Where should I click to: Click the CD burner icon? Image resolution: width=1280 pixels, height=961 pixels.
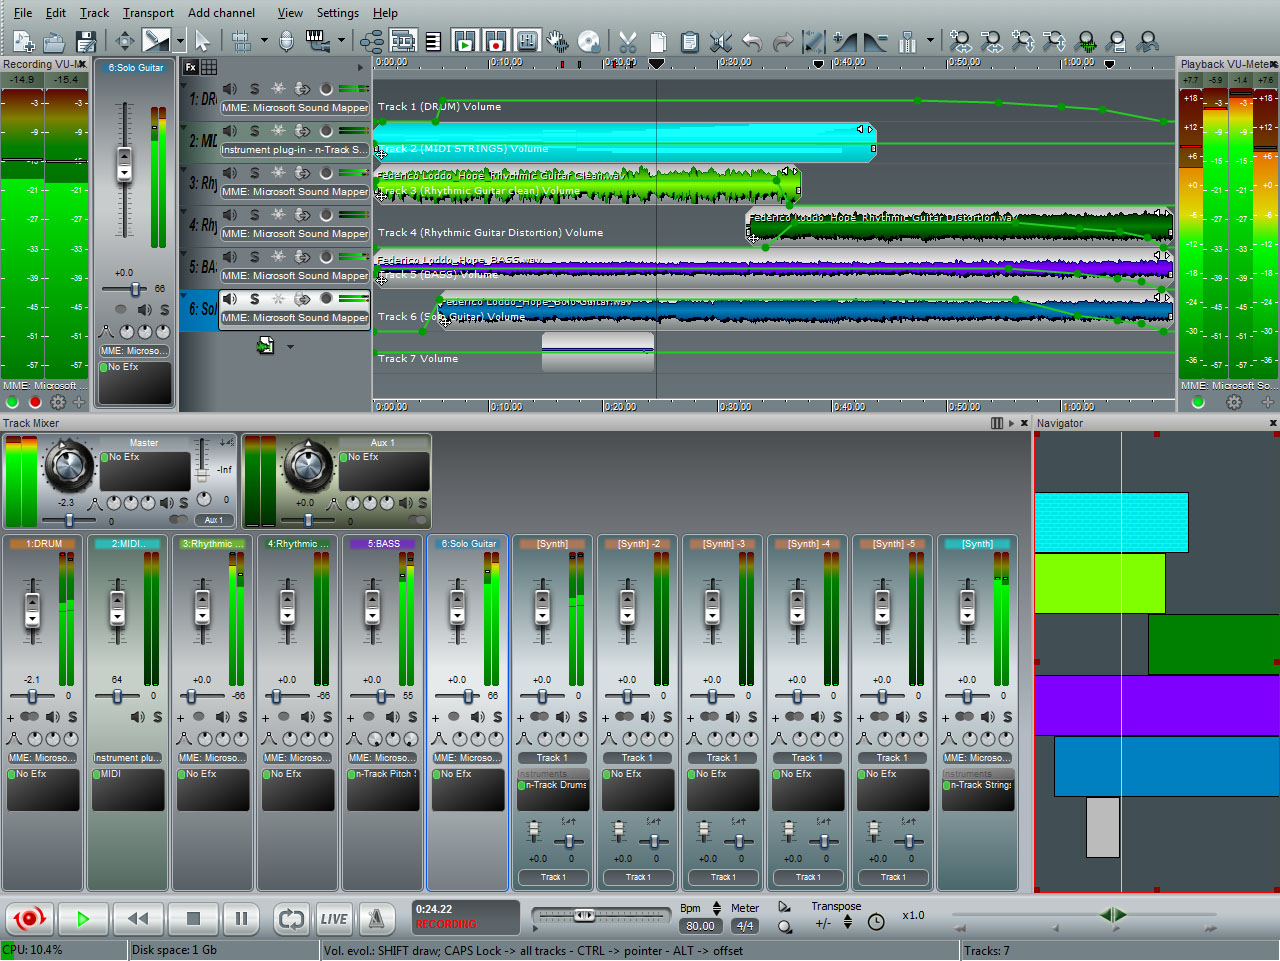[590, 41]
